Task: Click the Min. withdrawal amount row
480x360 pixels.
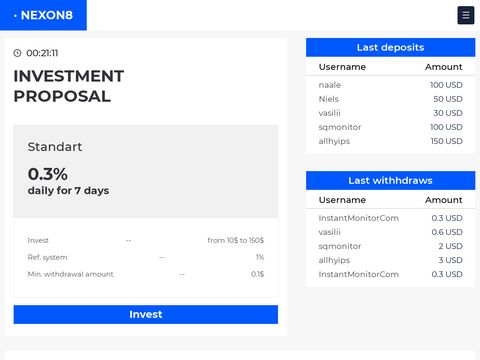Action: (x=146, y=274)
